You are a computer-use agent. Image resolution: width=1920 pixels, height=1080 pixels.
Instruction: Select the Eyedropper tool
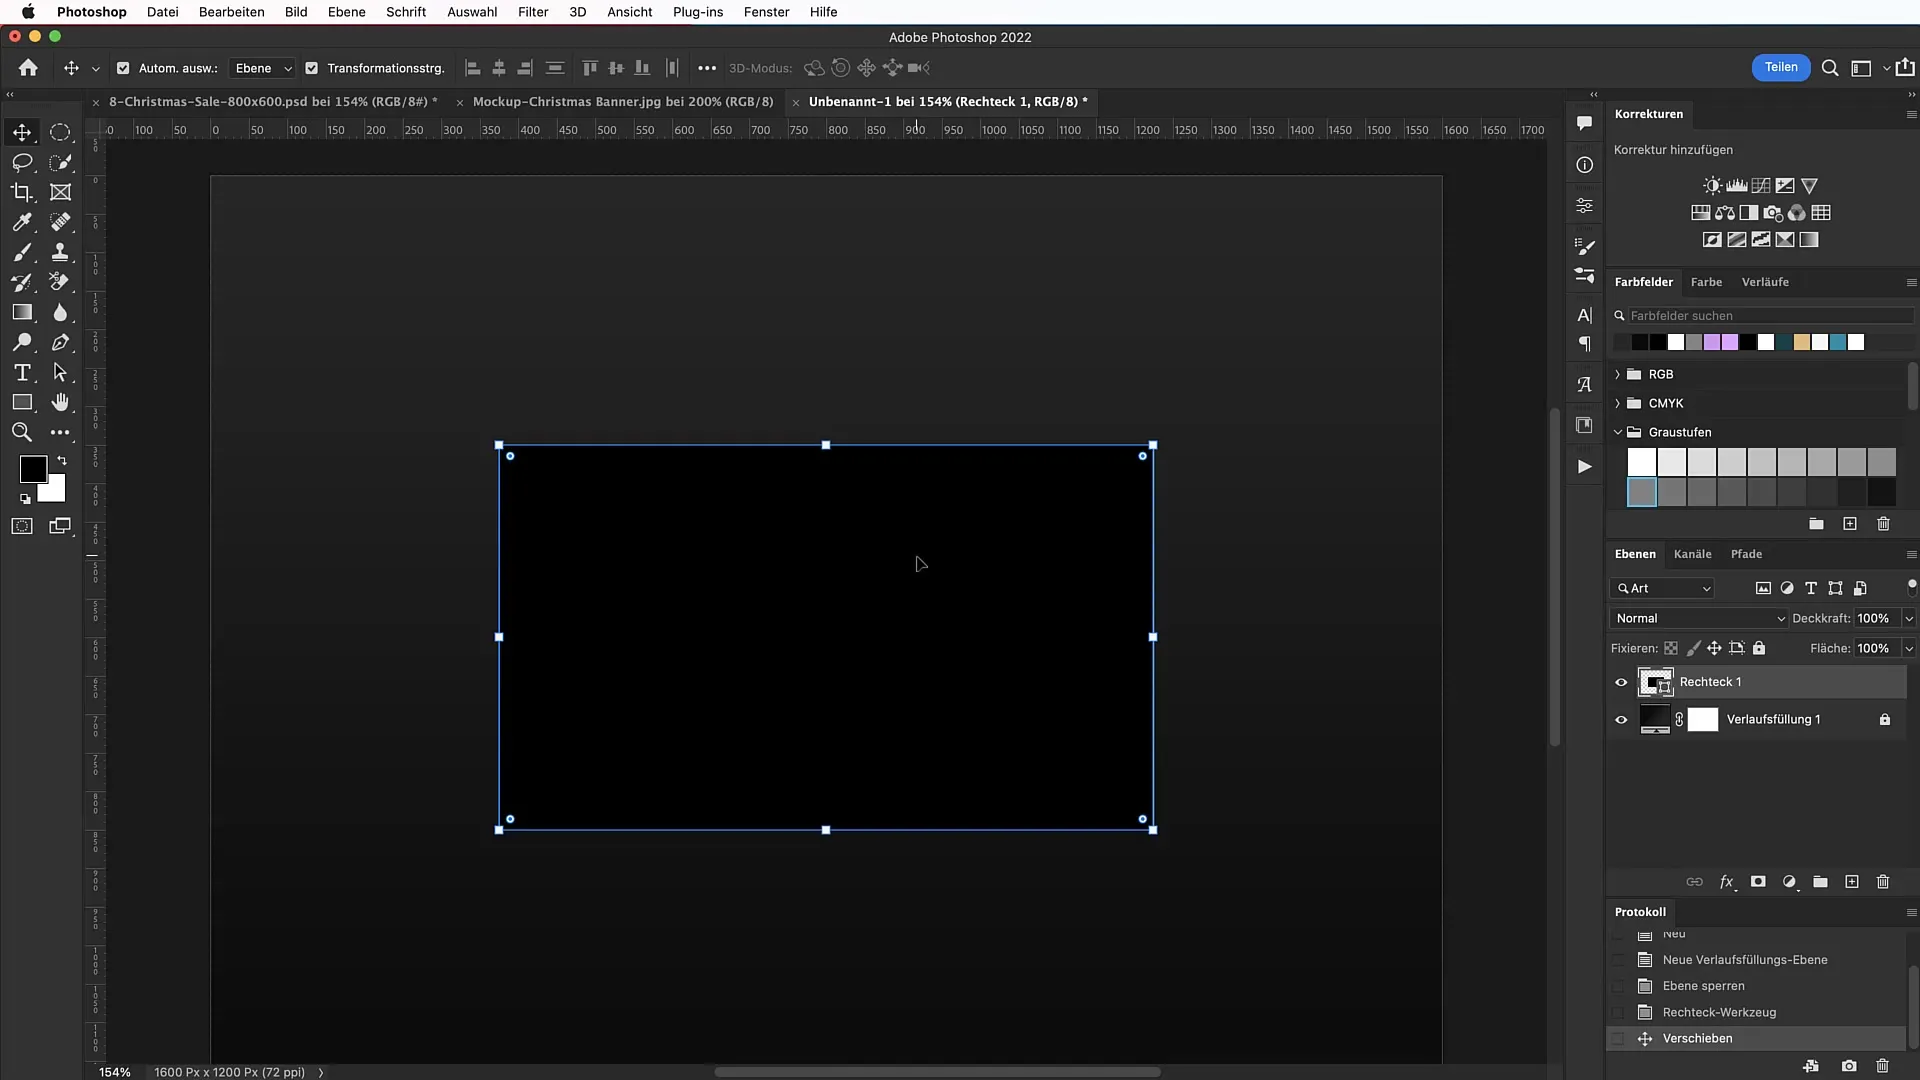[22, 222]
